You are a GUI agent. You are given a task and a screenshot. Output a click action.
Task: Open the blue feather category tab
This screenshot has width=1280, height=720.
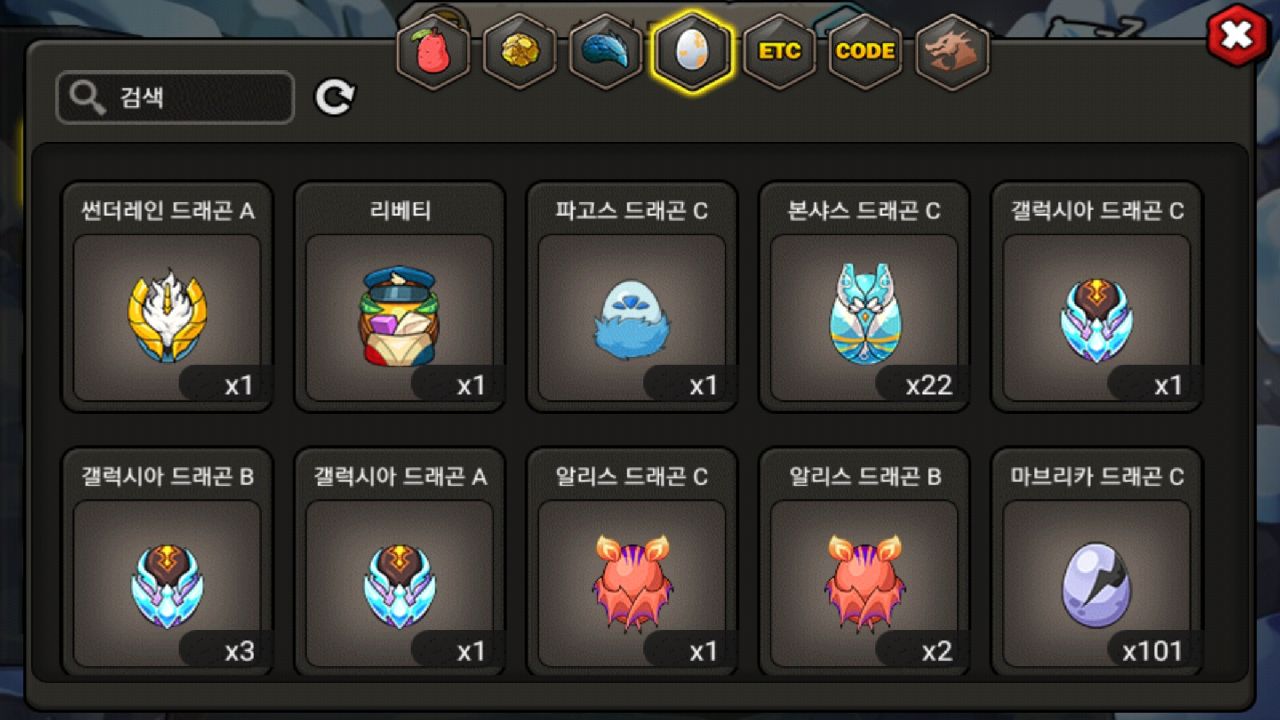click(x=605, y=52)
